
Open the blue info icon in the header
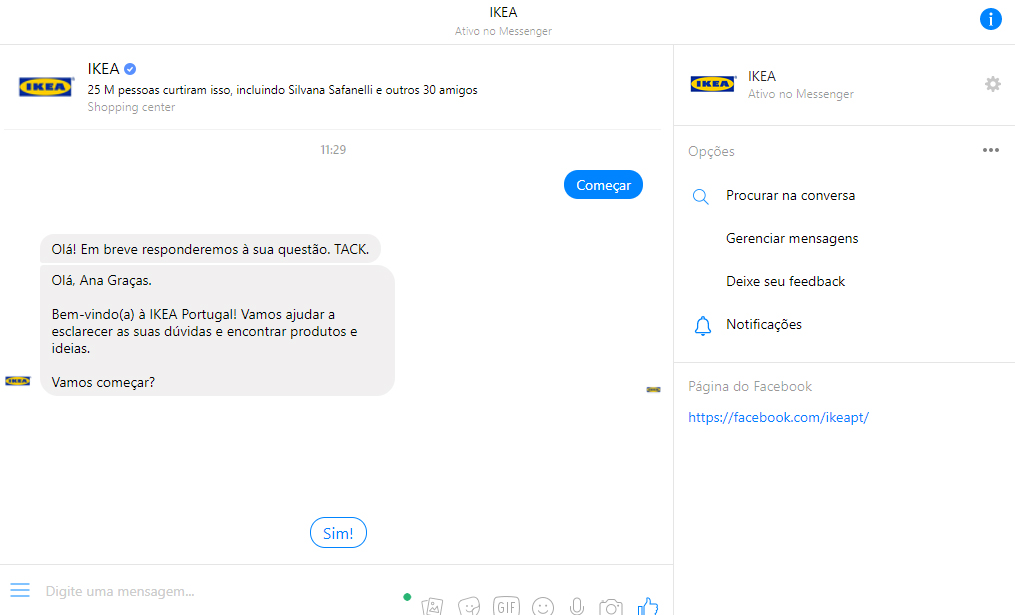[x=990, y=18]
